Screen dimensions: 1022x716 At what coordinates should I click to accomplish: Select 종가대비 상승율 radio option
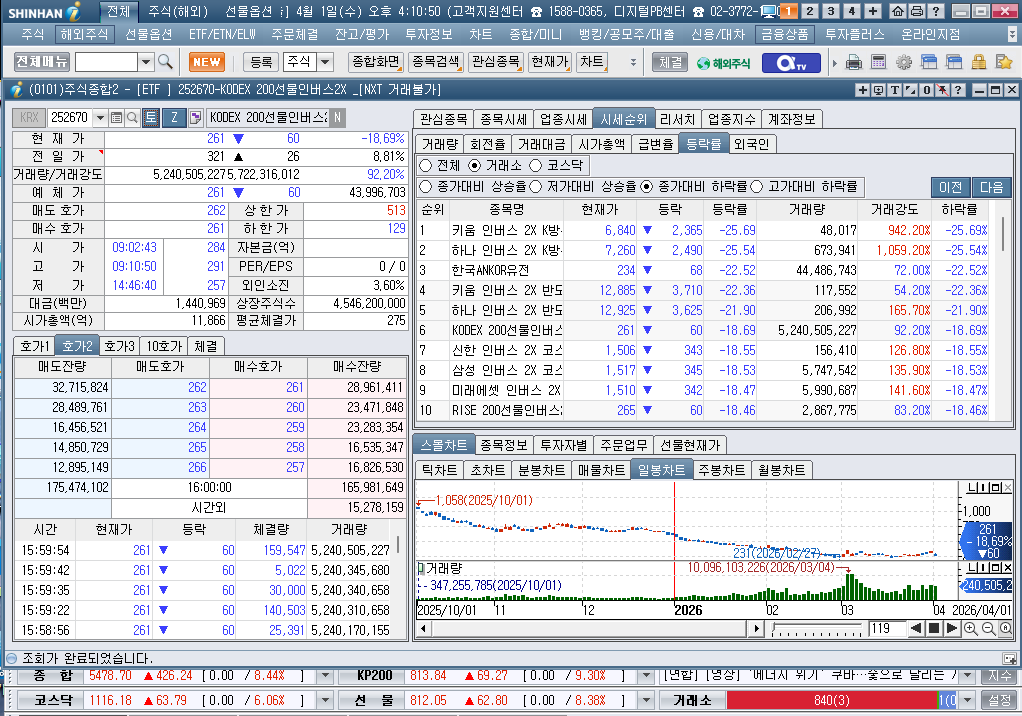tap(426, 187)
